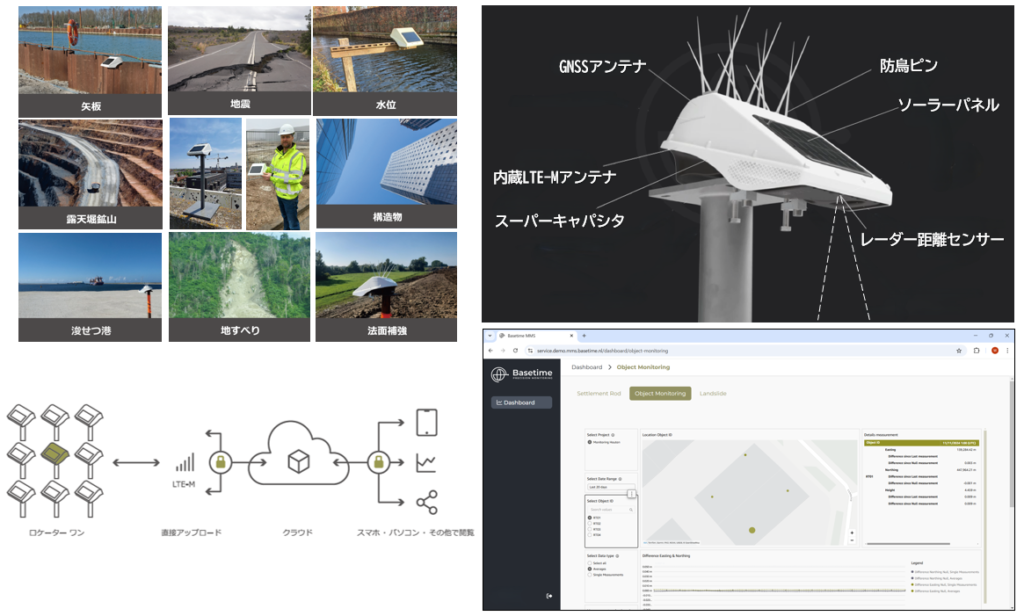Open the Select Date Range dropdown

point(610,487)
